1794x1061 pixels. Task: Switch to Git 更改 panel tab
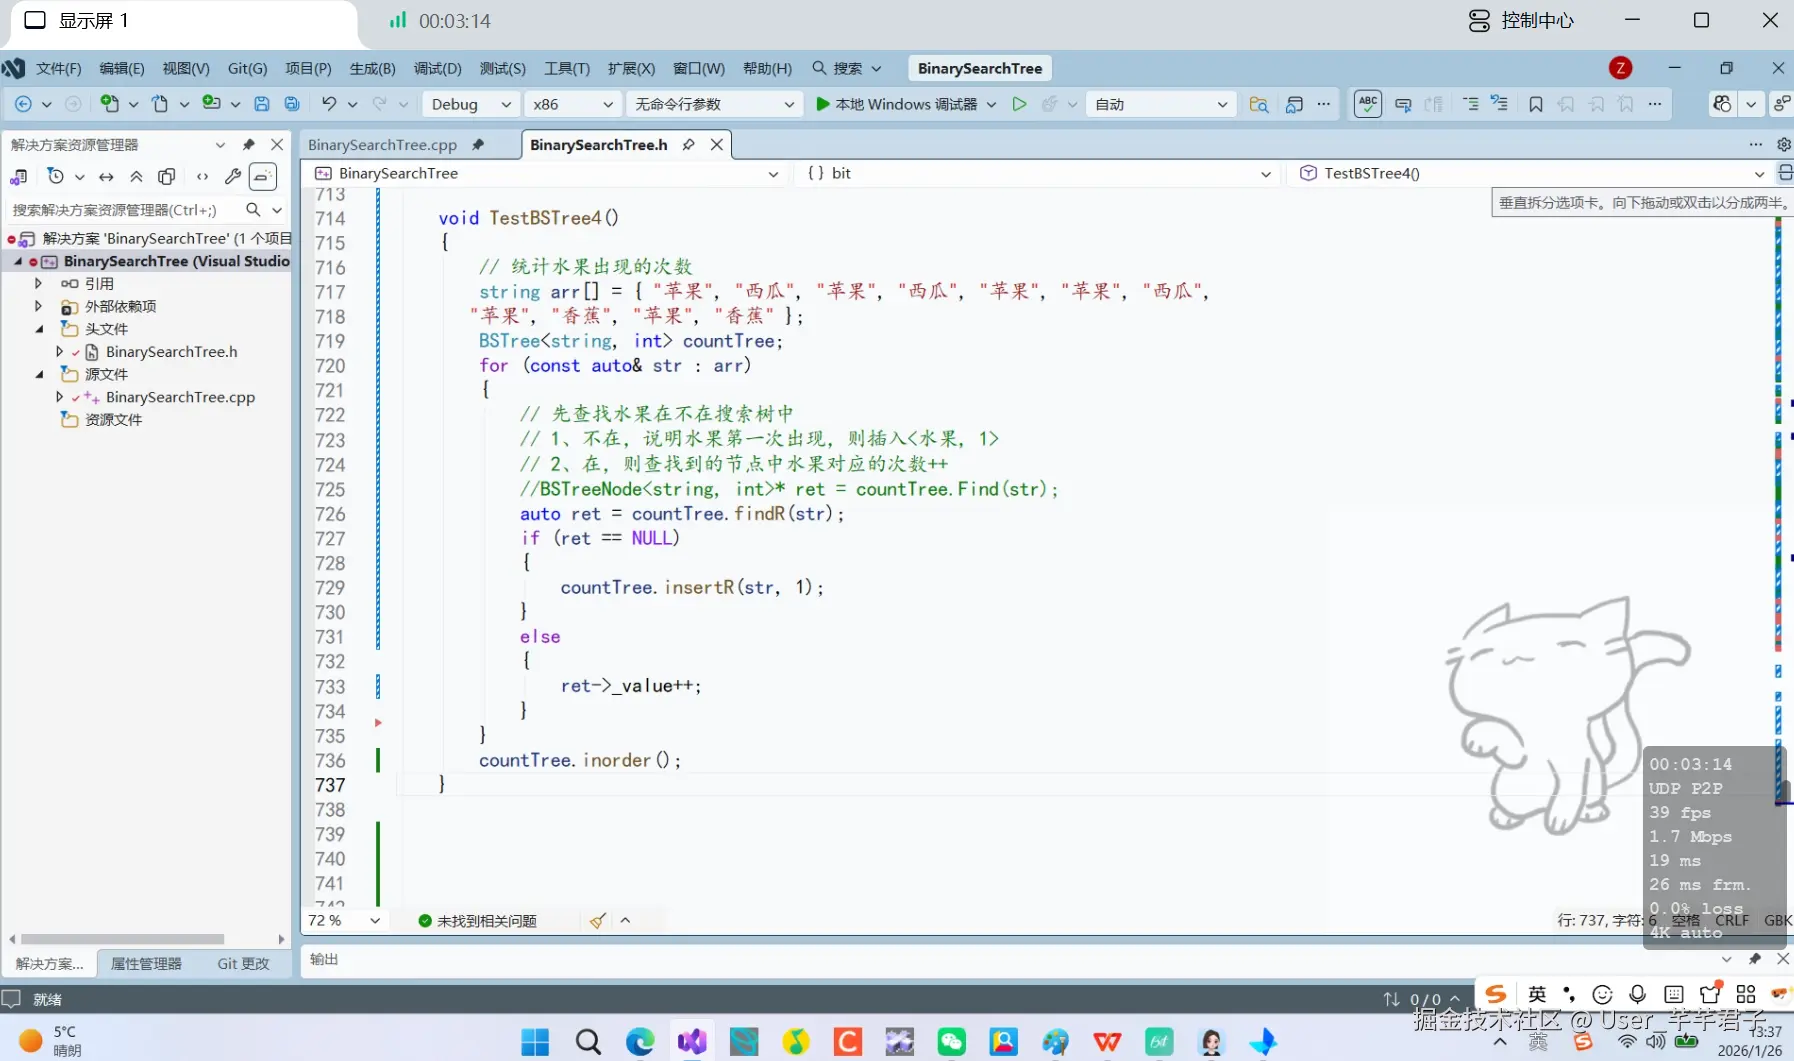(244, 964)
